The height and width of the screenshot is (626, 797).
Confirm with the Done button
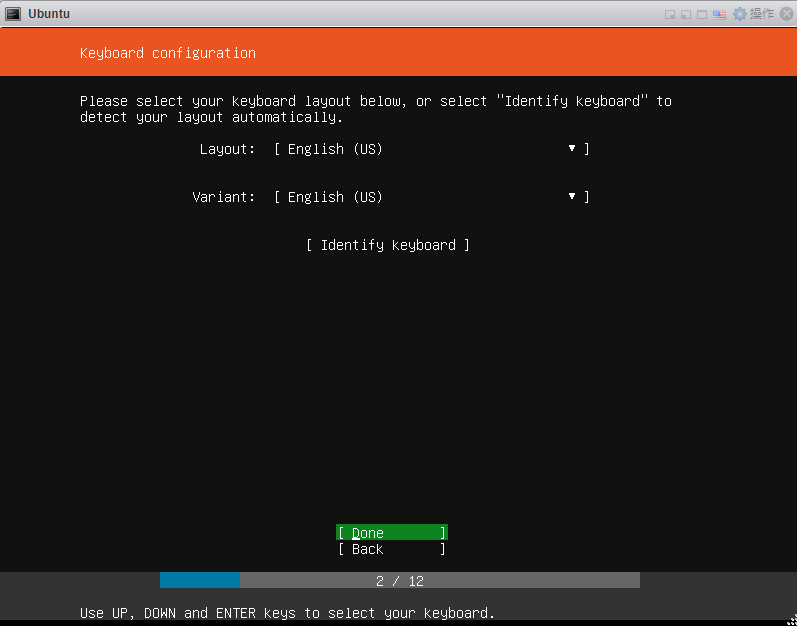tap(391, 533)
